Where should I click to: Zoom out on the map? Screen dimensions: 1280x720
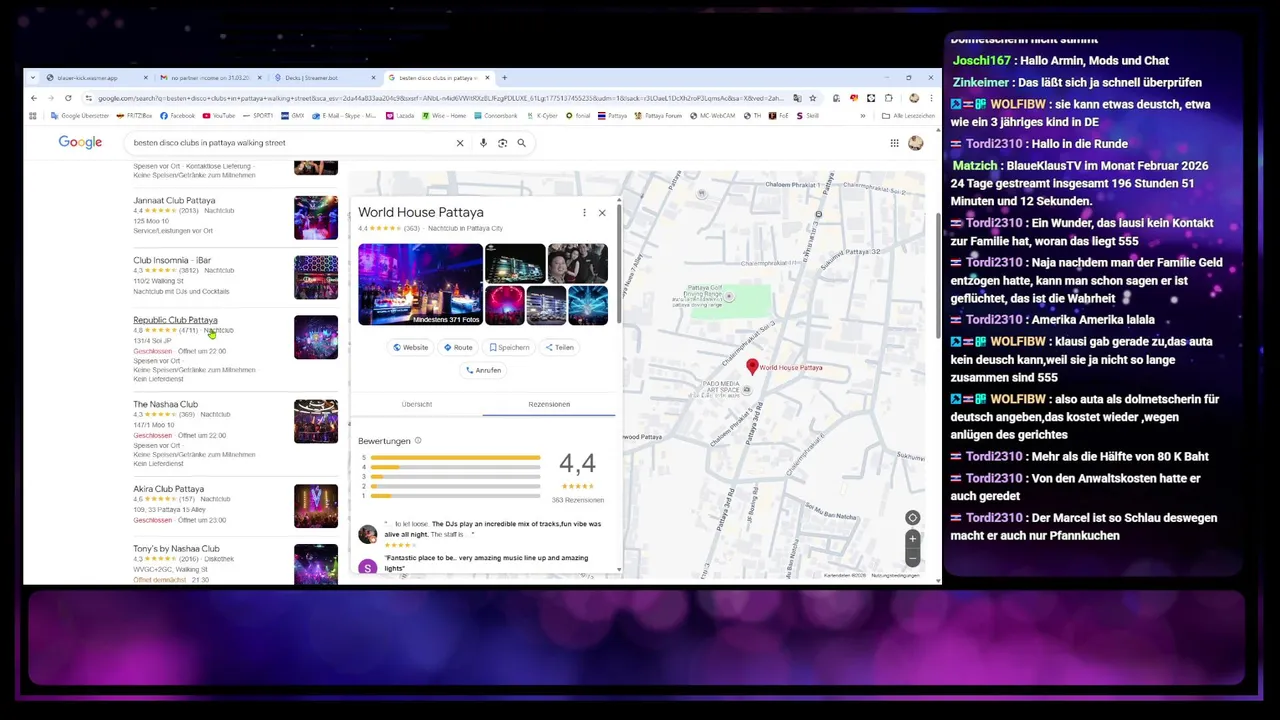[912, 557]
